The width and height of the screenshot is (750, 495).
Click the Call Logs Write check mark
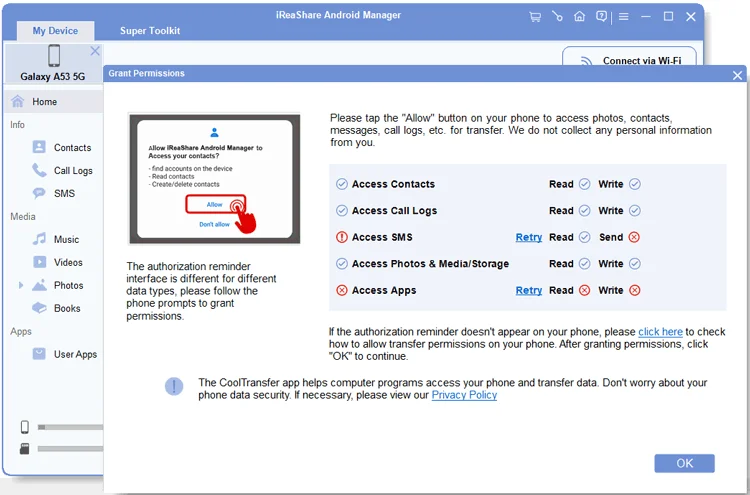pos(635,210)
